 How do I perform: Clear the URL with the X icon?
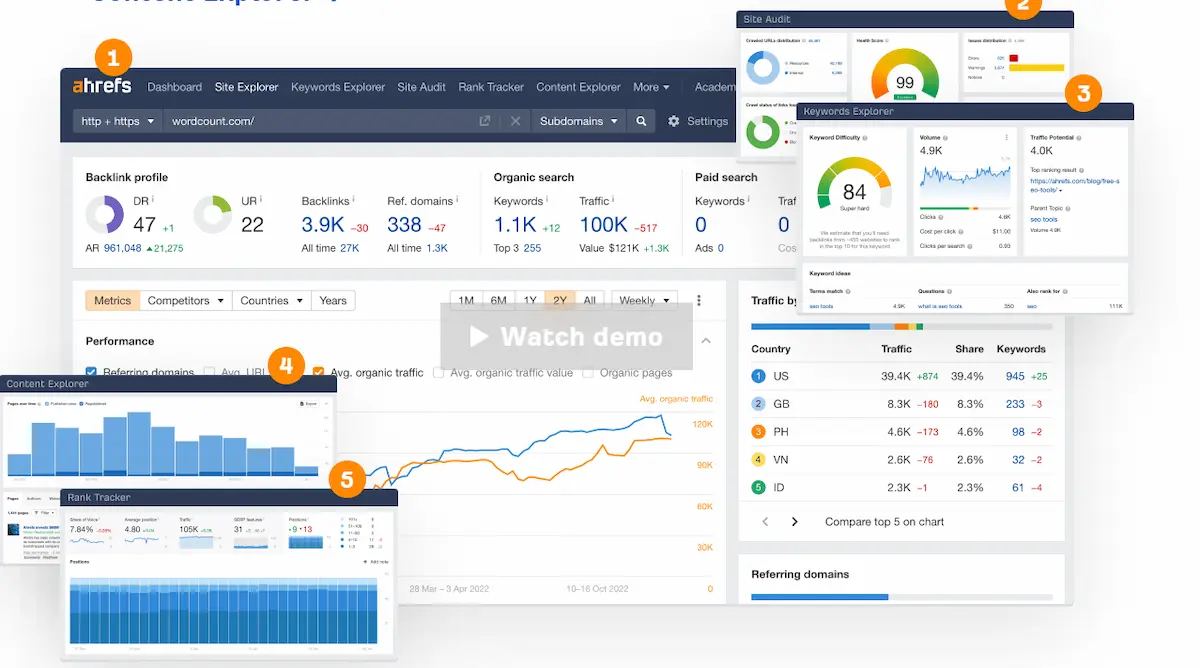pyautogui.click(x=515, y=121)
